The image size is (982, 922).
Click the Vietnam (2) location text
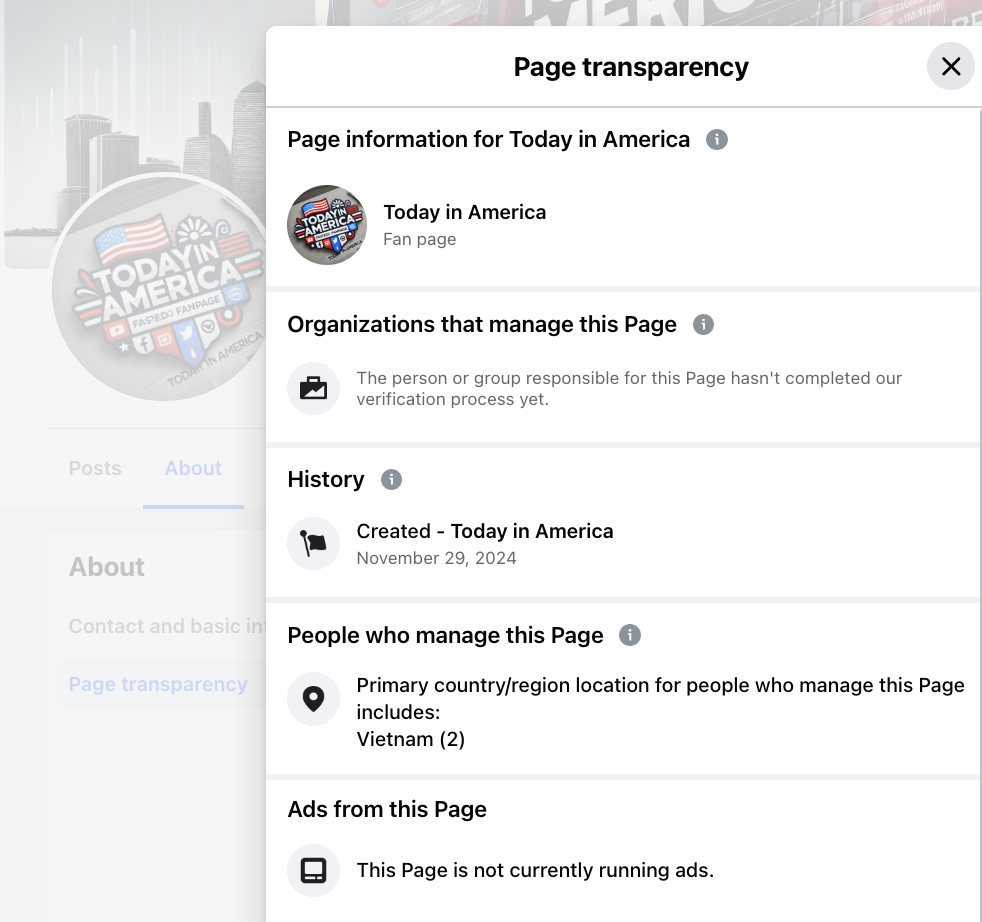[411, 739]
